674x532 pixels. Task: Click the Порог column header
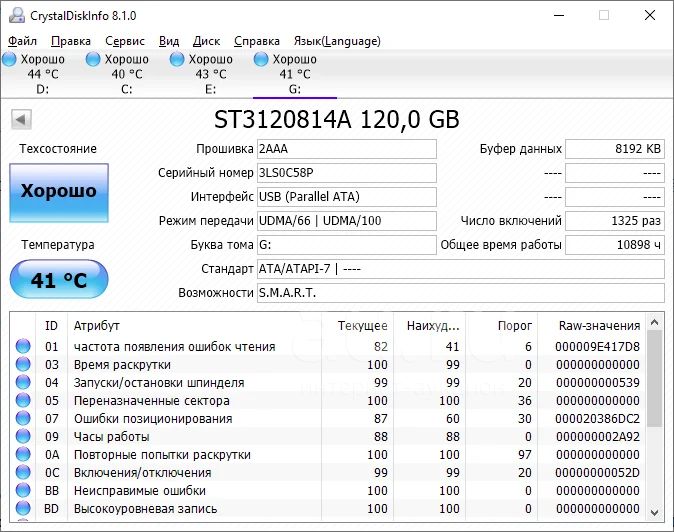pyautogui.click(x=501, y=326)
